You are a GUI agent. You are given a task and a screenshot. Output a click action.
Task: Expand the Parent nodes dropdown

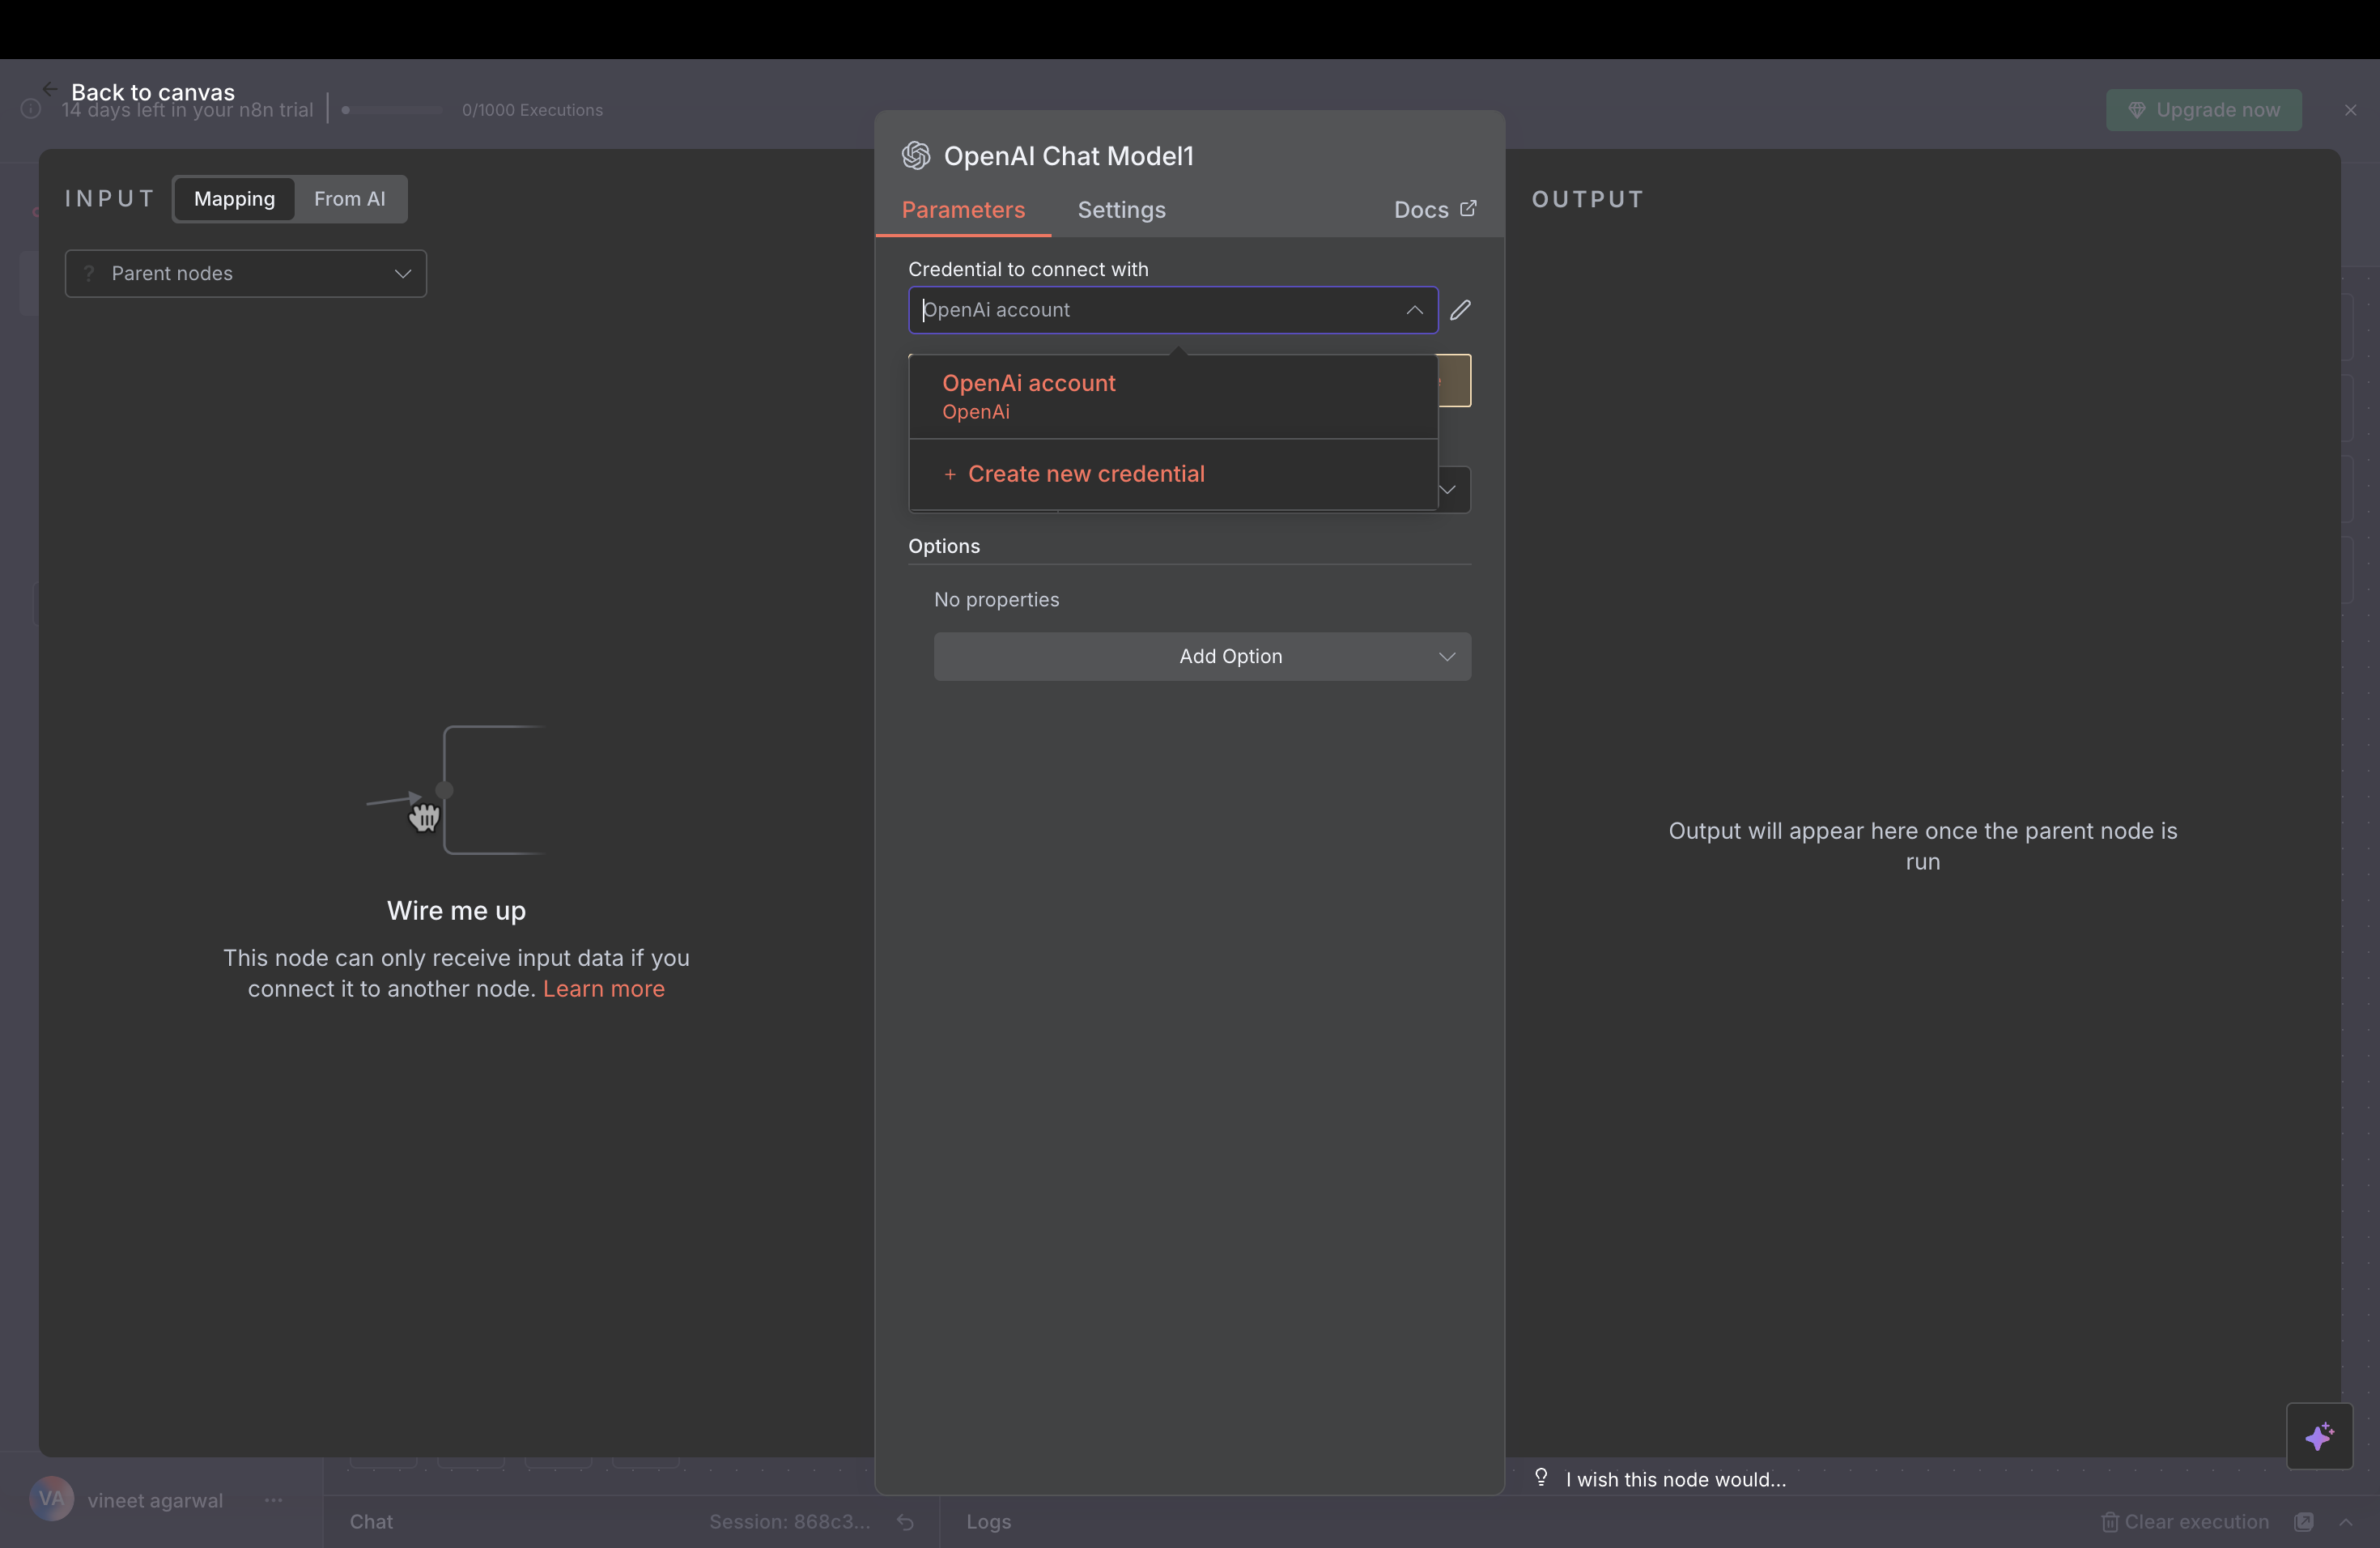pyautogui.click(x=246, y=274)
